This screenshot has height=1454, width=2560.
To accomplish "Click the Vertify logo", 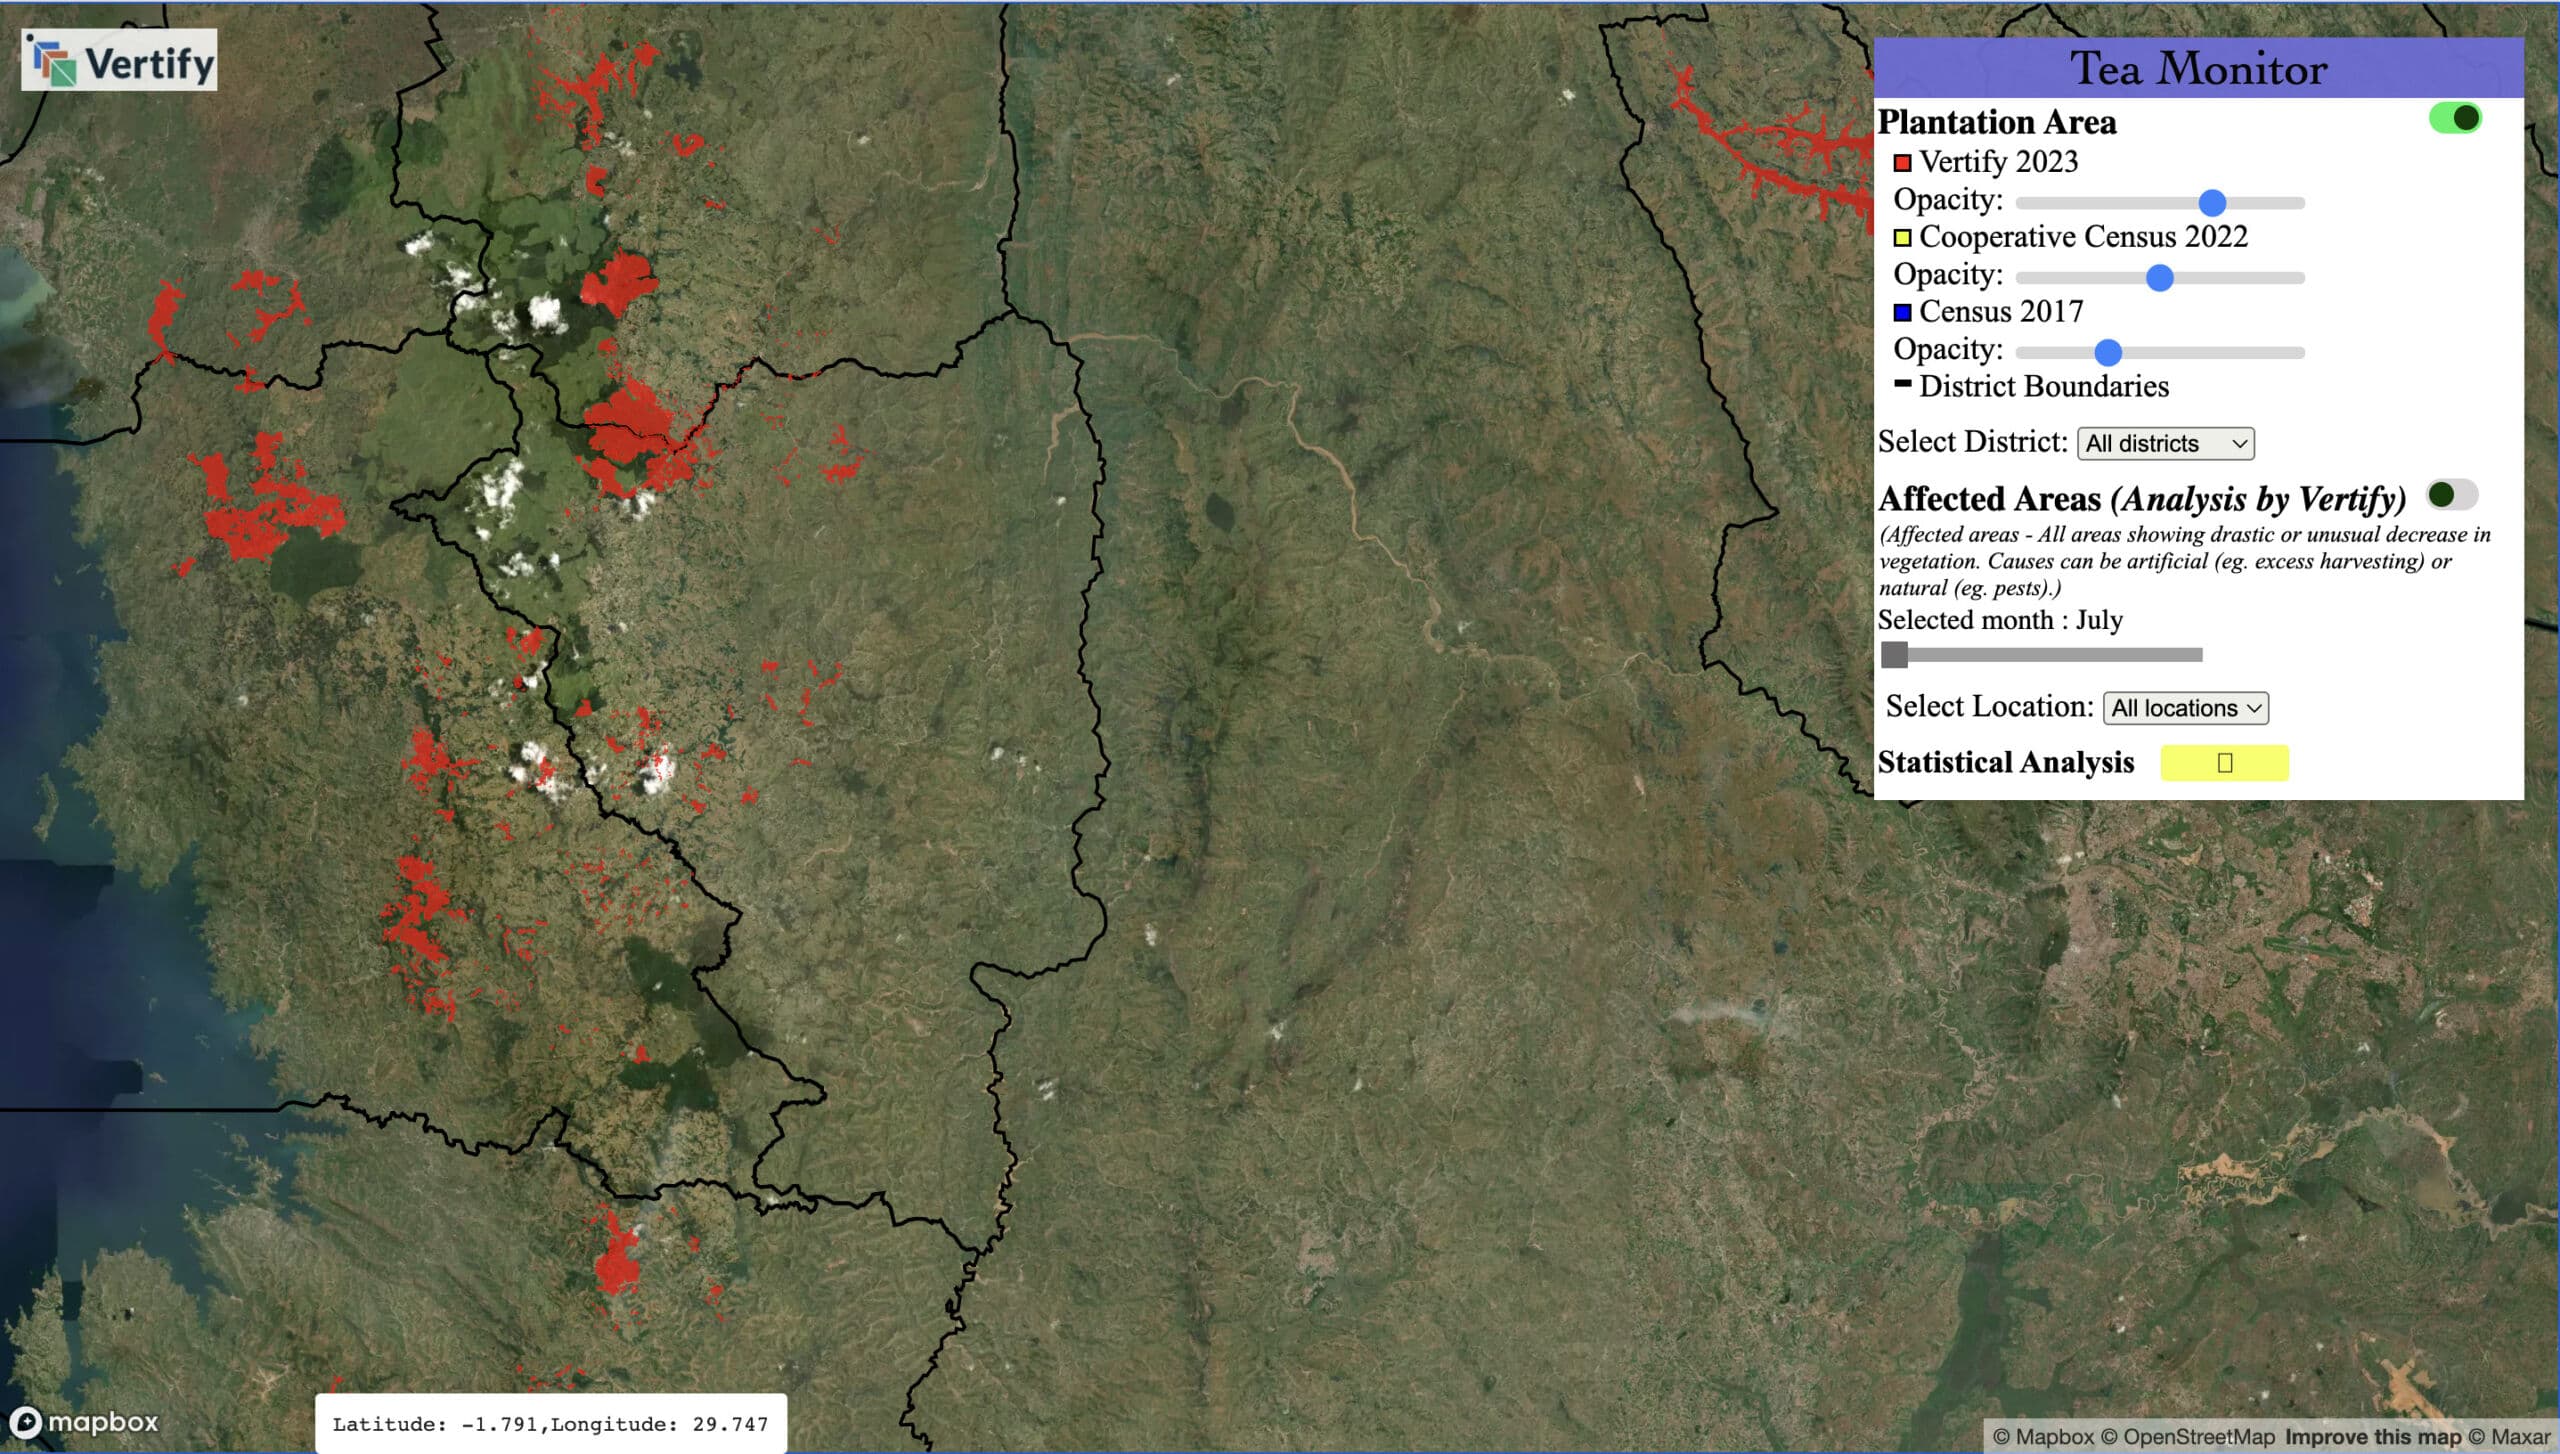I will click(x=119, y=61).
